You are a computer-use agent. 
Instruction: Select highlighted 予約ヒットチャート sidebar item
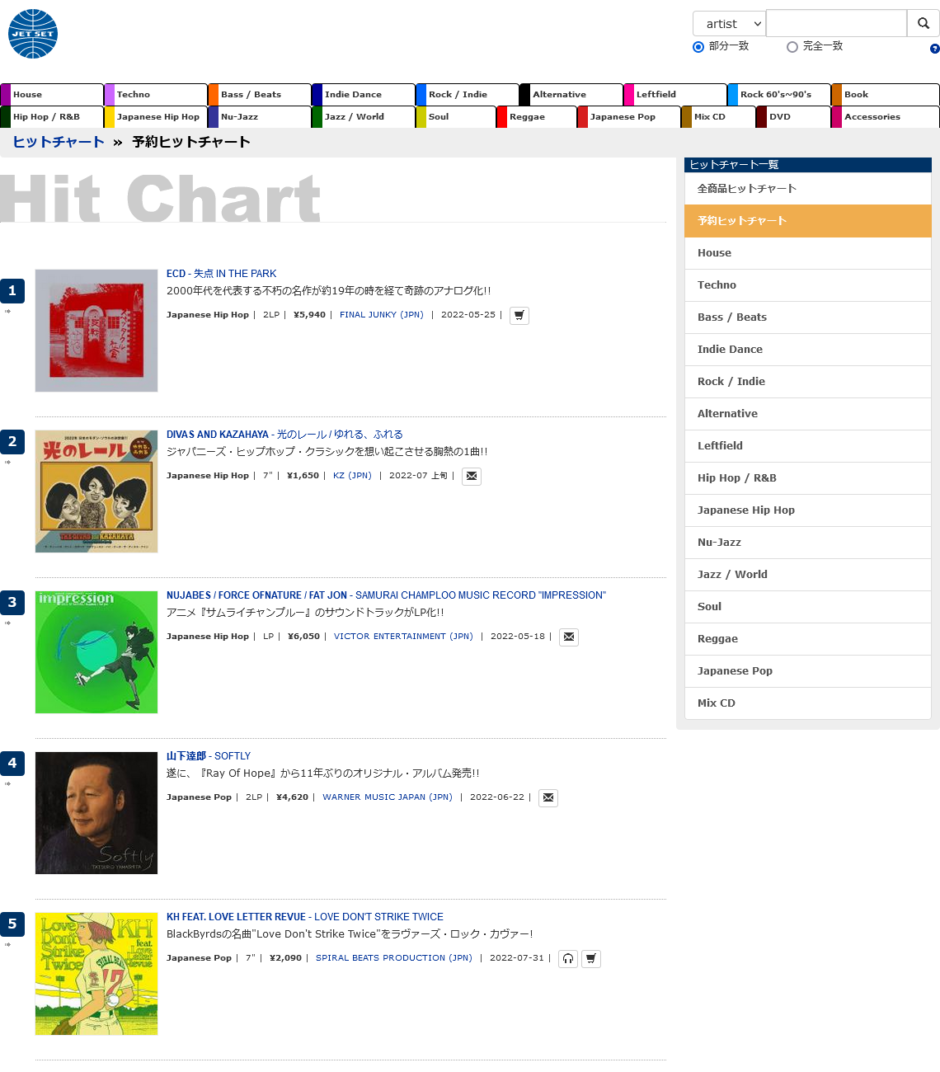[807, 221]
